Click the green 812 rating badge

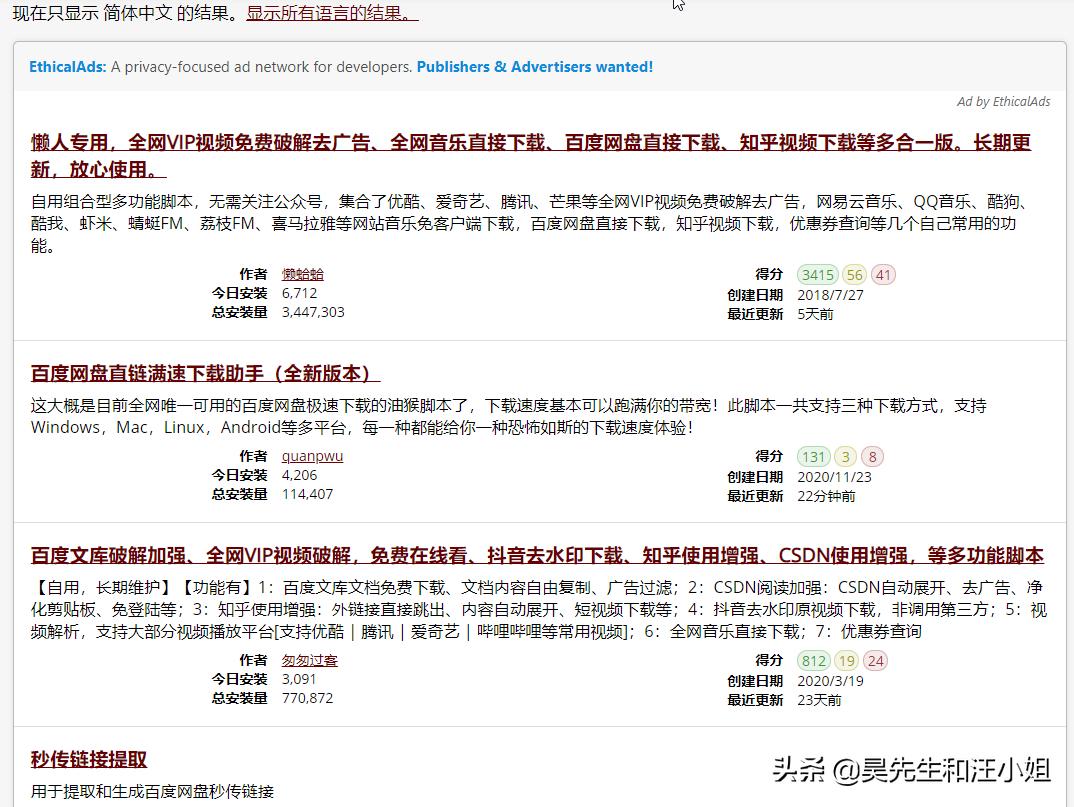[813, 660]
